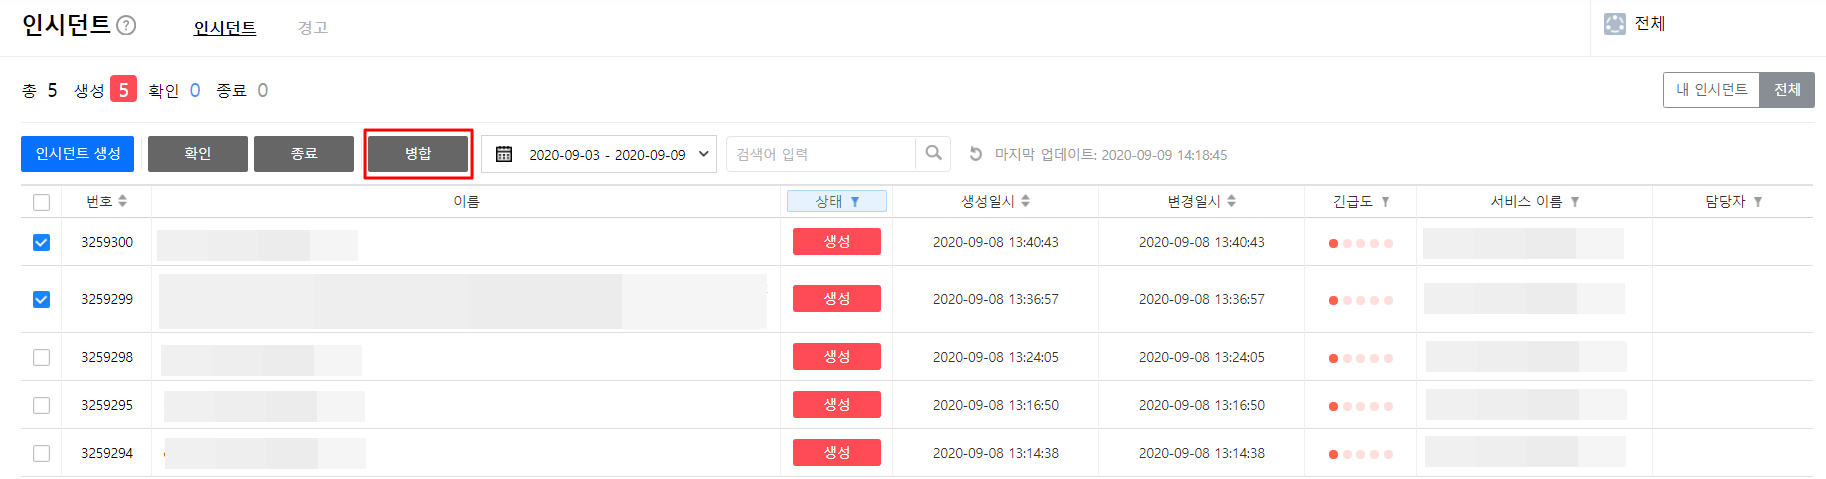The height and width of the screenshot is (479, 1826).
Task: Click the search magnifier icon
Action: pyautogui.click(x=933, y=153)
